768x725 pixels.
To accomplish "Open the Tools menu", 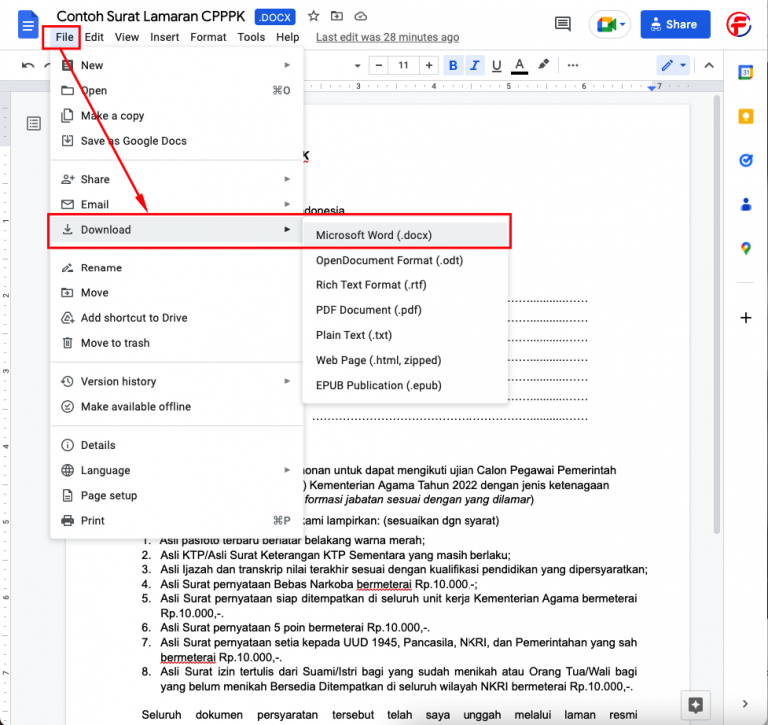I will [x=251, y=37].
